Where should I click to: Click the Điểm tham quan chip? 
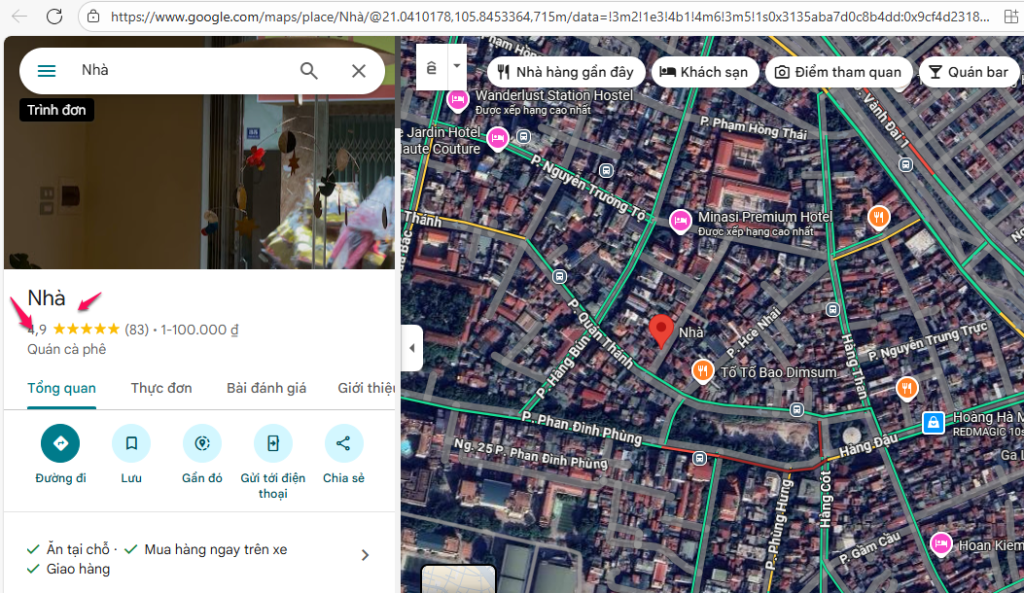point(837,72)
